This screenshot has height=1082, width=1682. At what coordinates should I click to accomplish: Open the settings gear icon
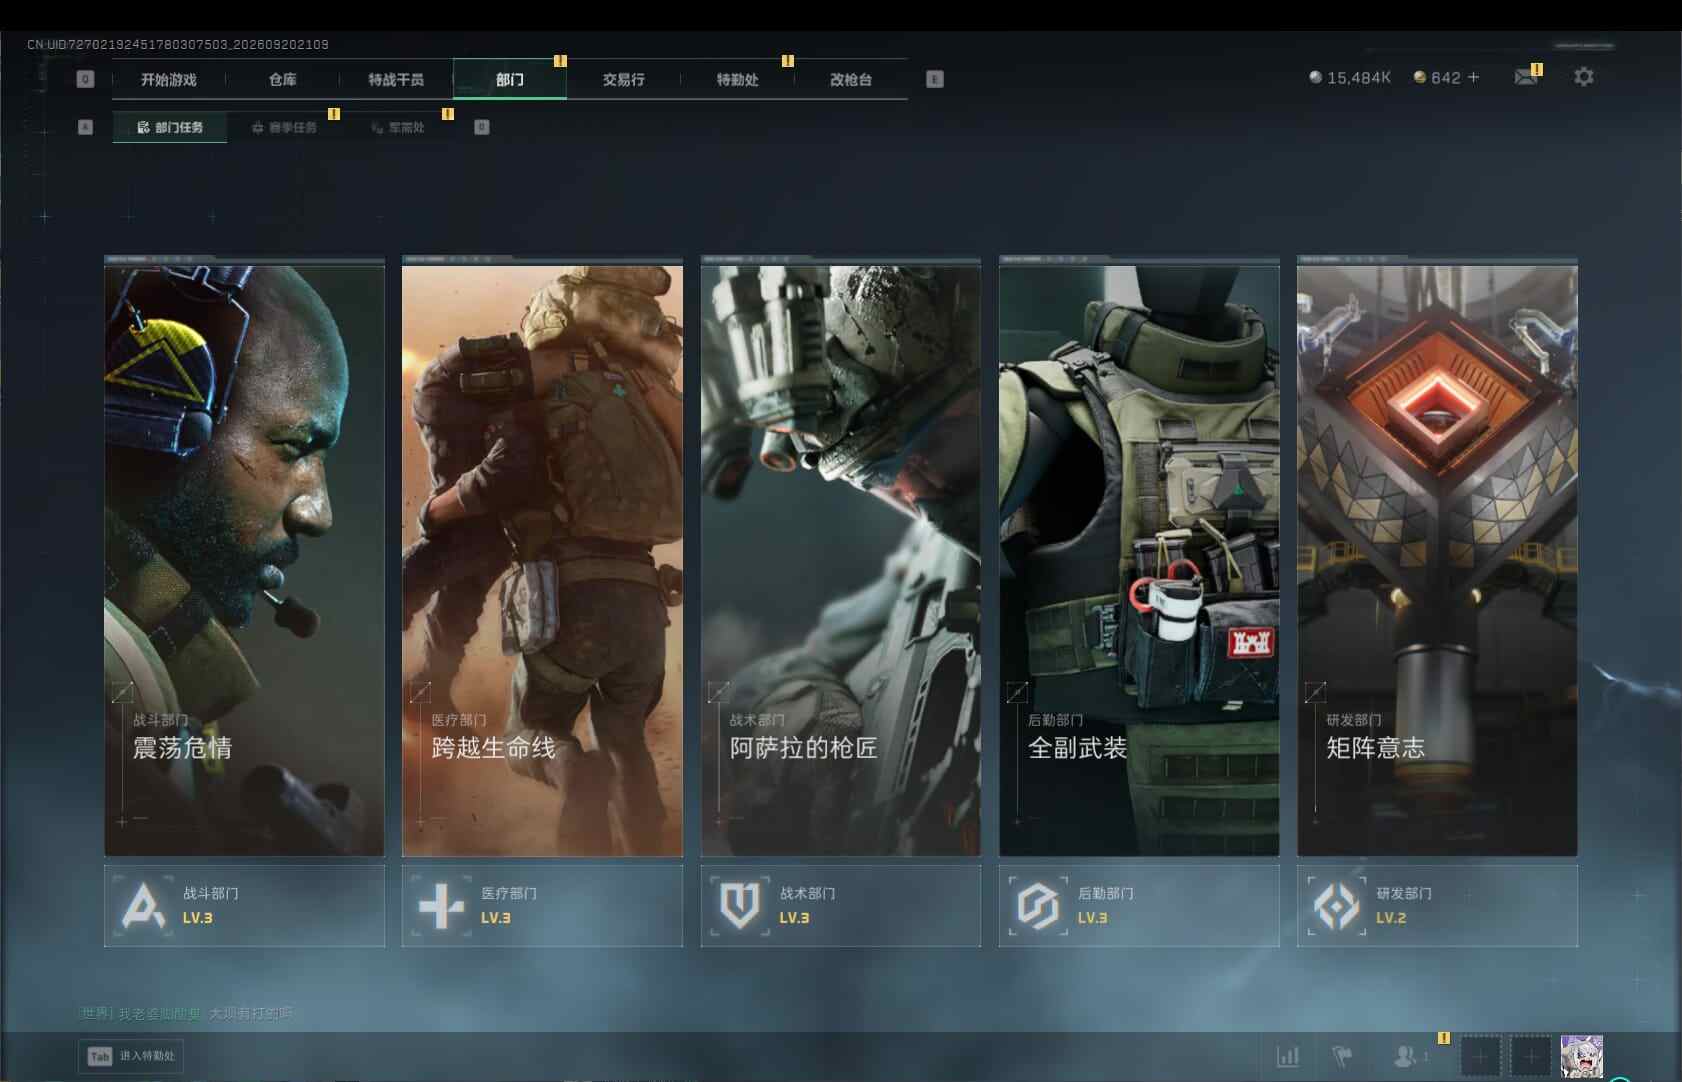click(1584, 77)
